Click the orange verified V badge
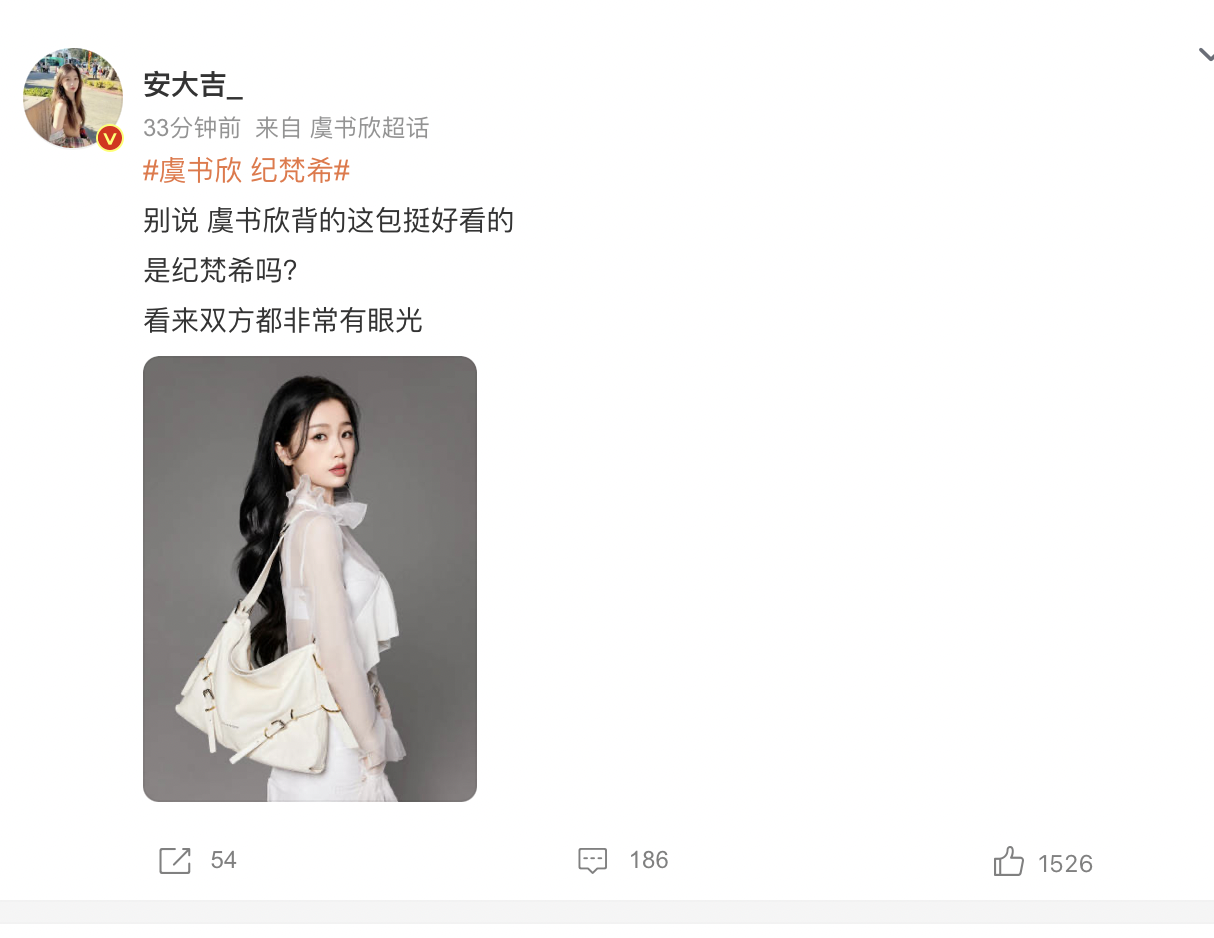Image resolution: width=1214 pixels, height=938 pixels. click(x=110, y=138)
